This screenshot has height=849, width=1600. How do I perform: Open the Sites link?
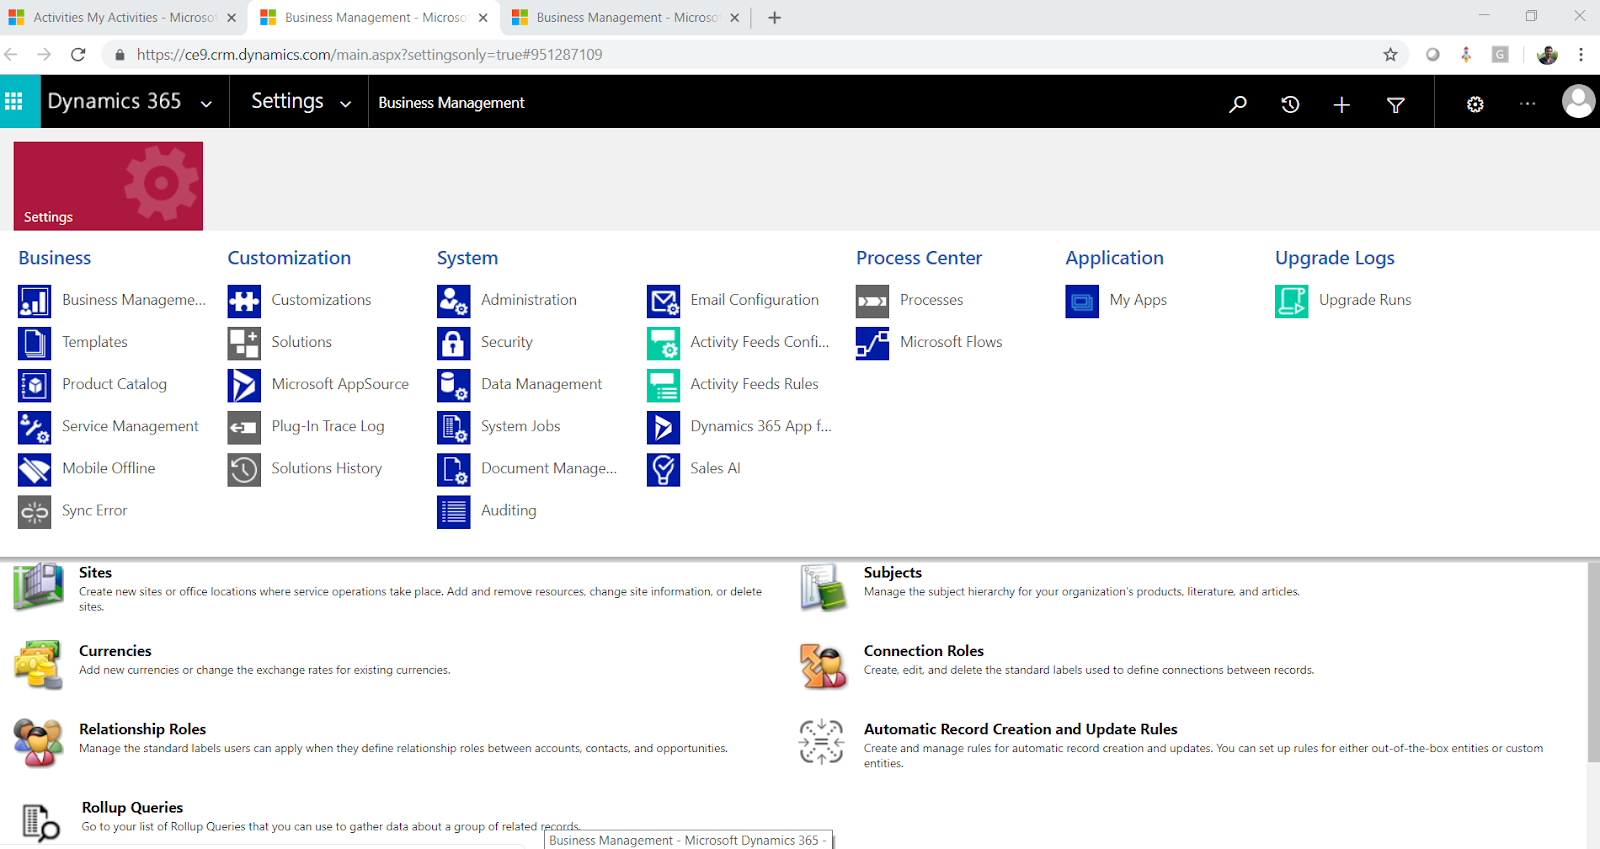tap(95, 572)
